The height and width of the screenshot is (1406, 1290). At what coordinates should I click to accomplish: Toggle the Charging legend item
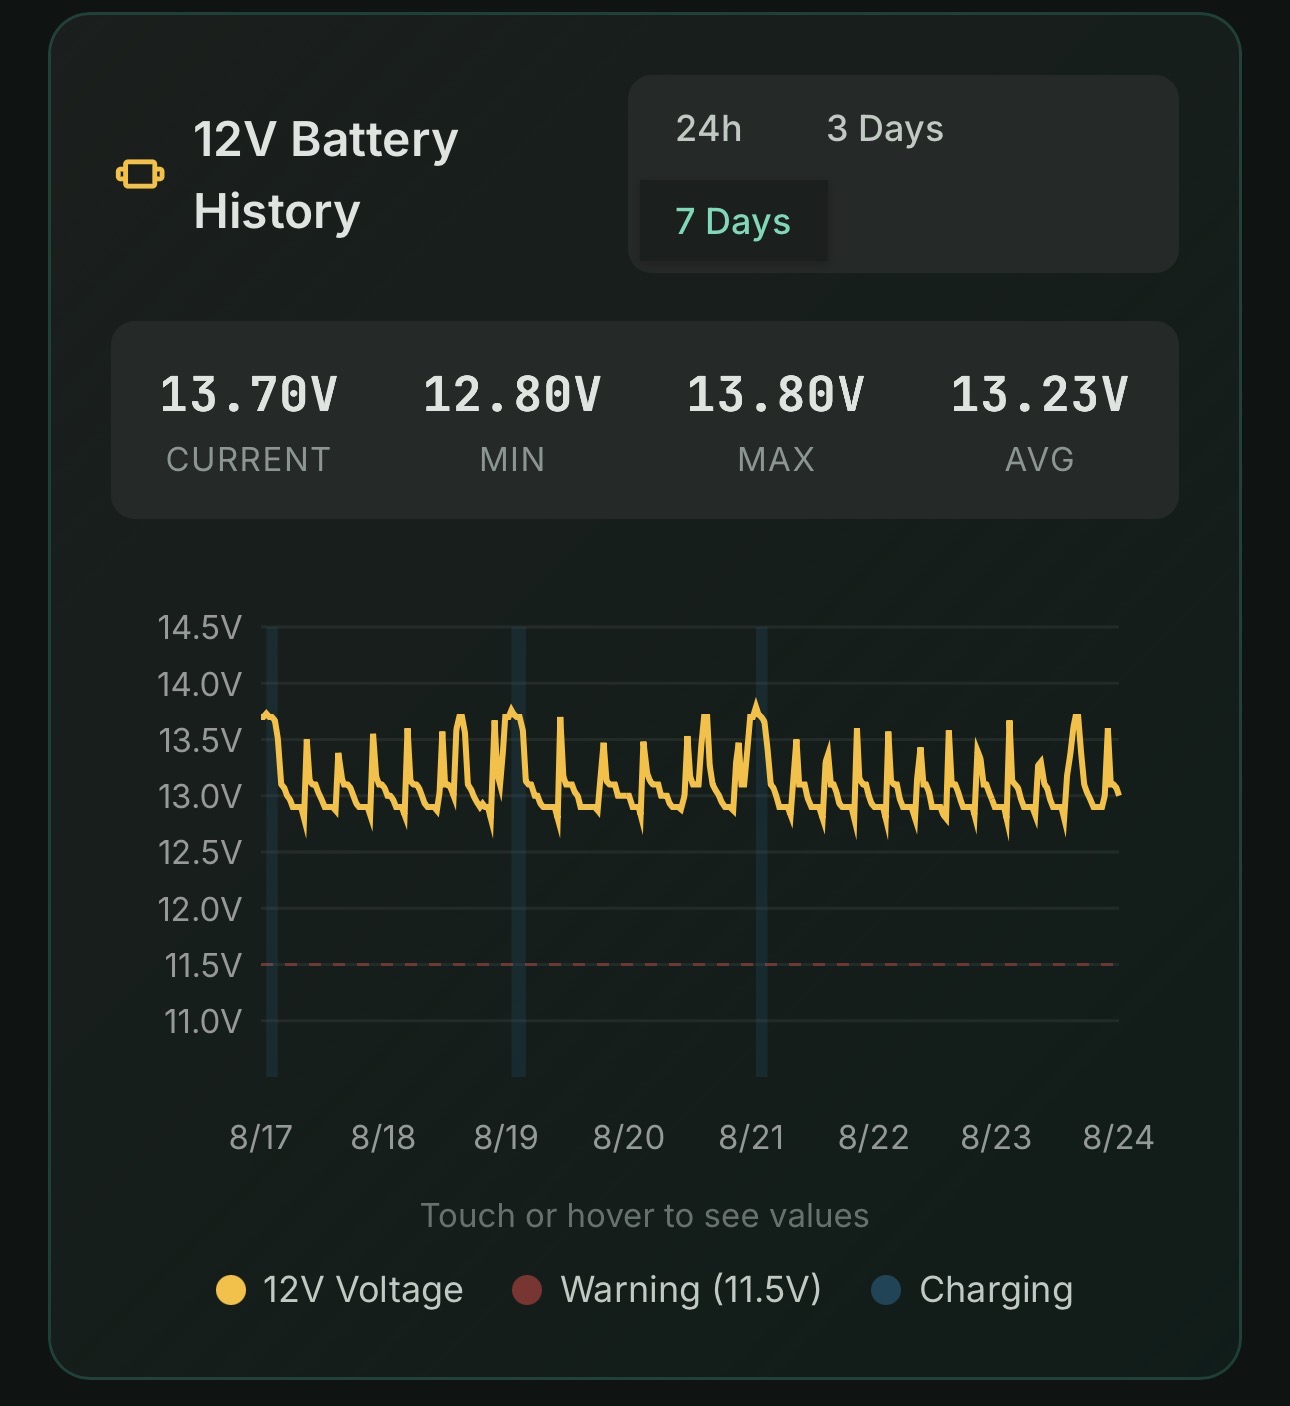[x=972, y=1290]
